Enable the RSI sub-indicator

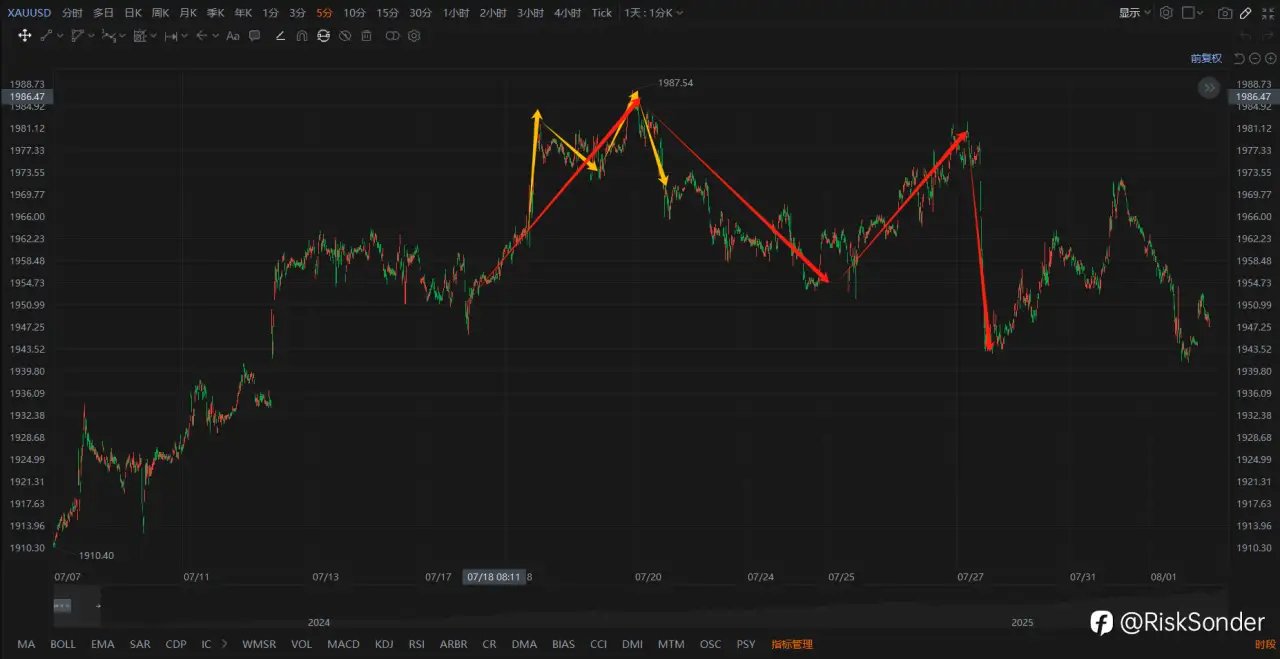tap(417, 644)
